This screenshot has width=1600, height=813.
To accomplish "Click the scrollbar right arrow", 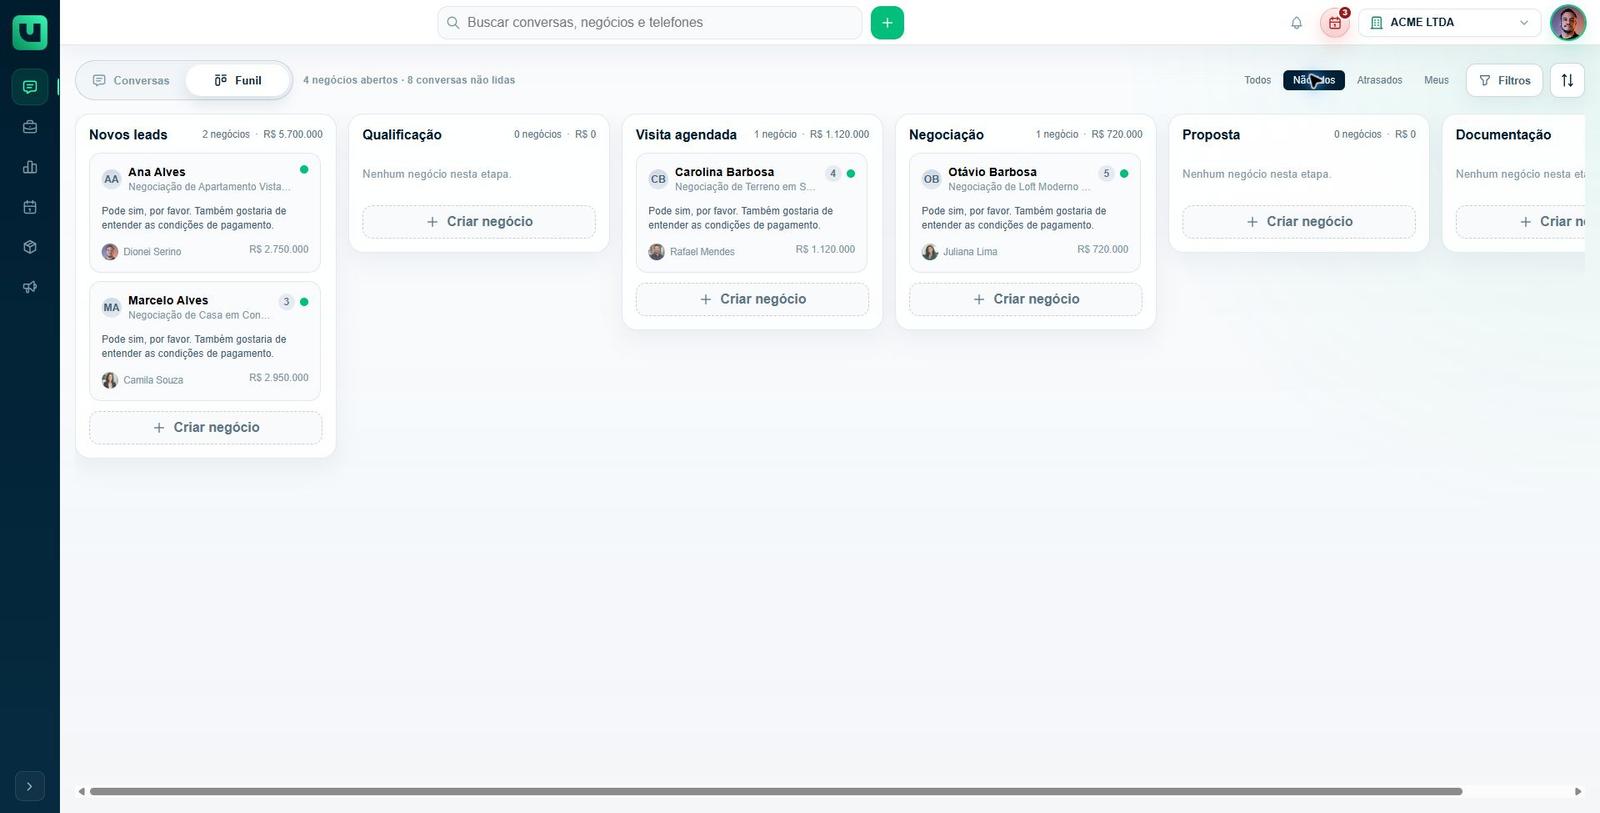I will (1578, 791).
